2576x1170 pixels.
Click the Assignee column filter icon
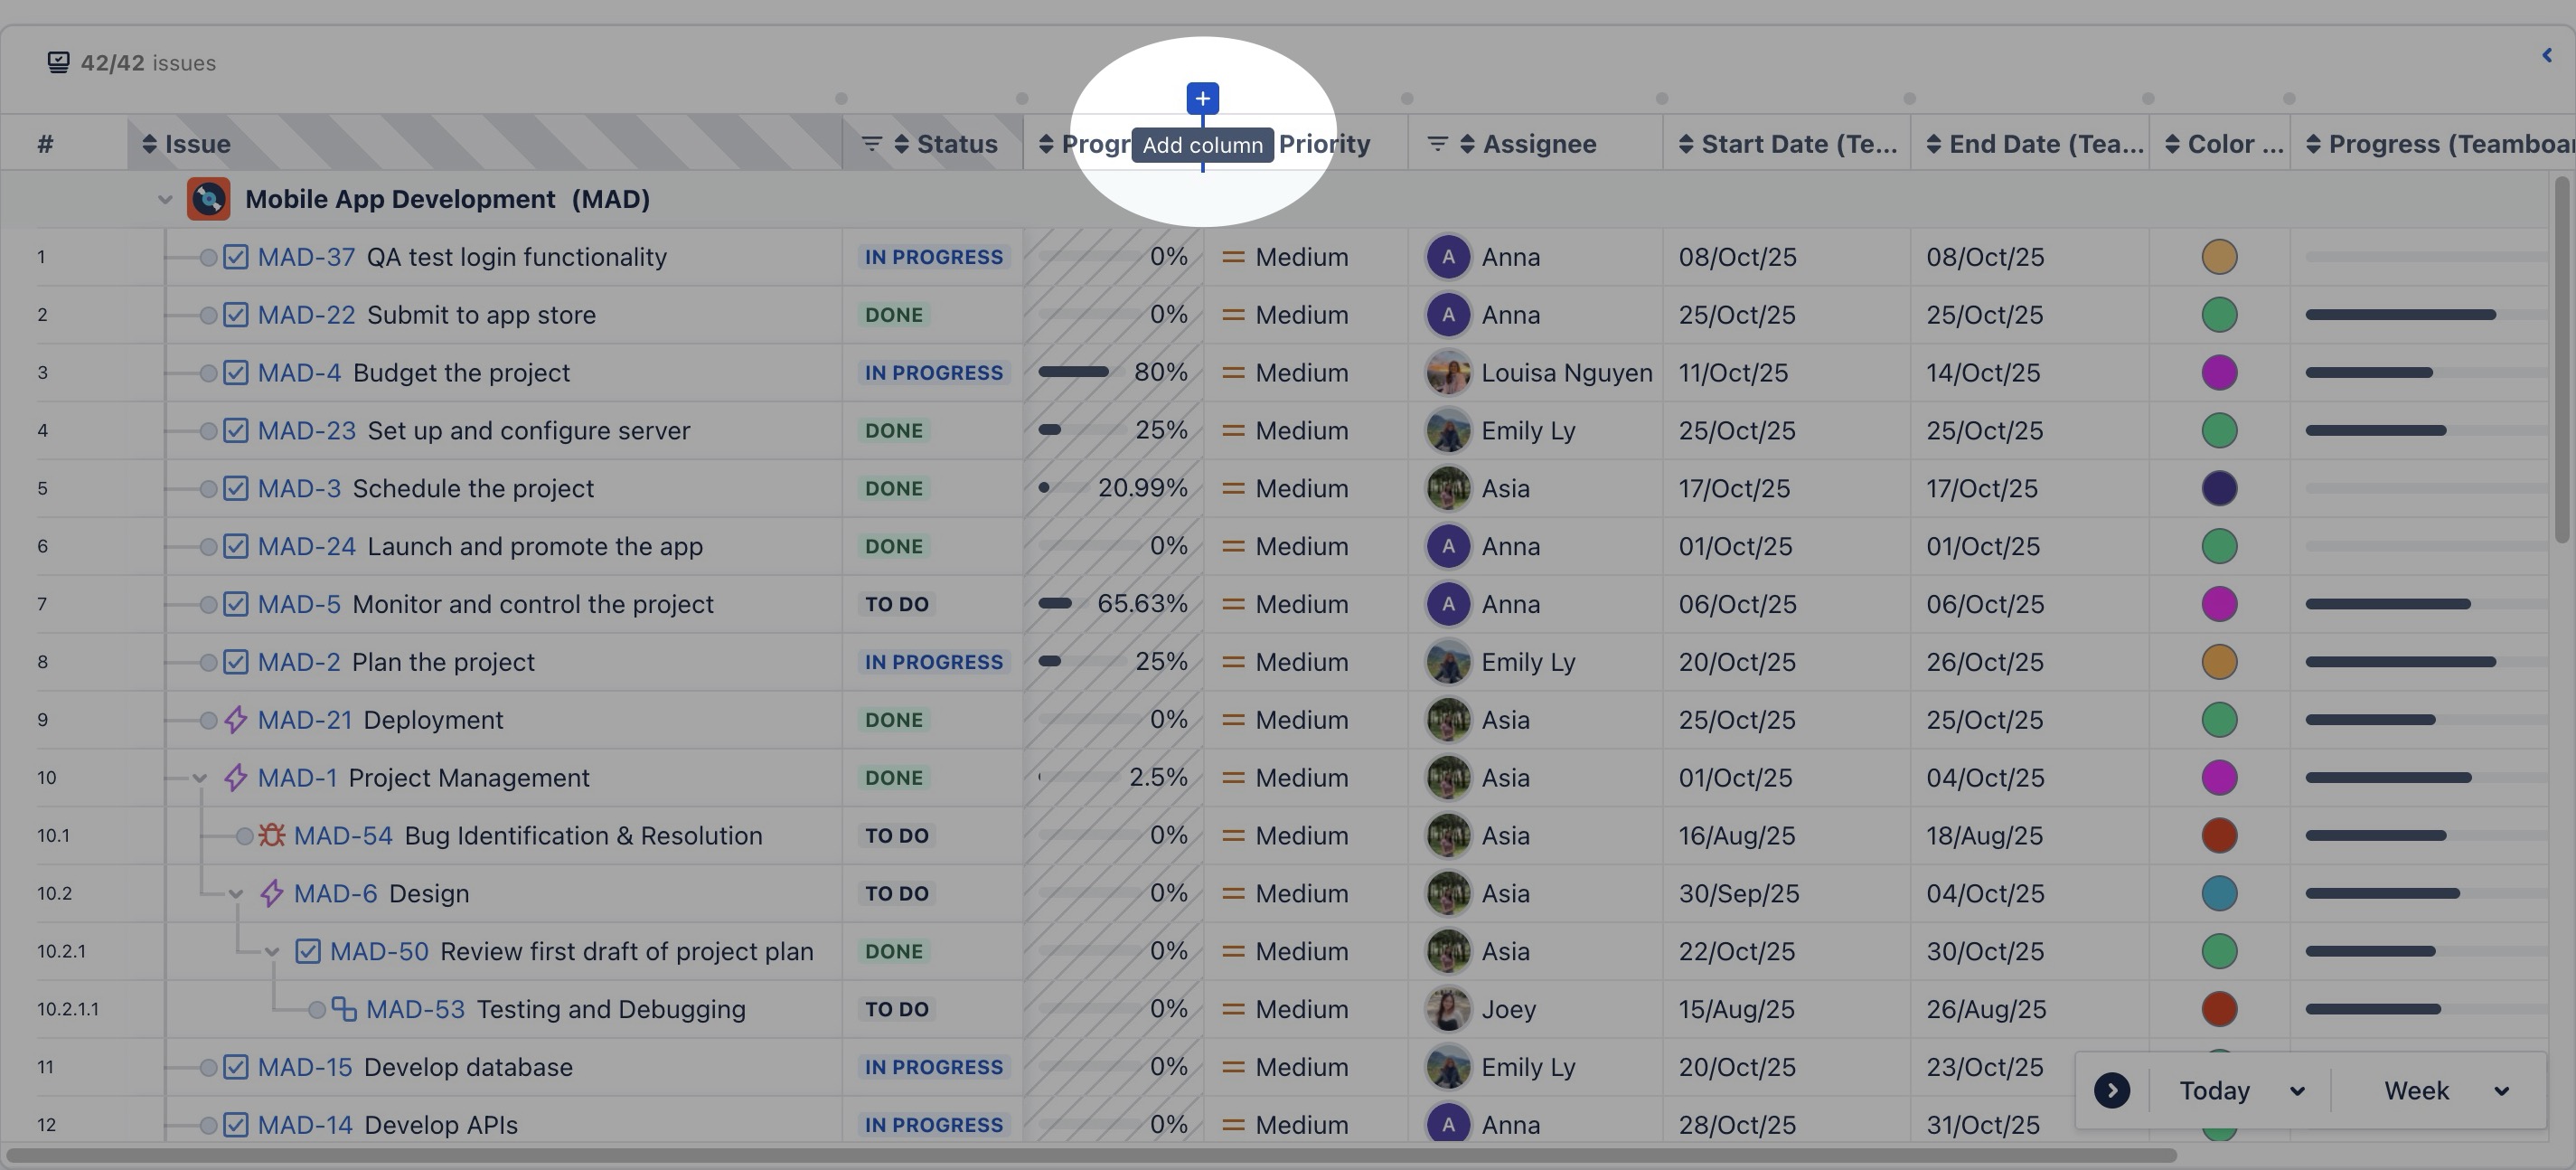point(1437,144)
